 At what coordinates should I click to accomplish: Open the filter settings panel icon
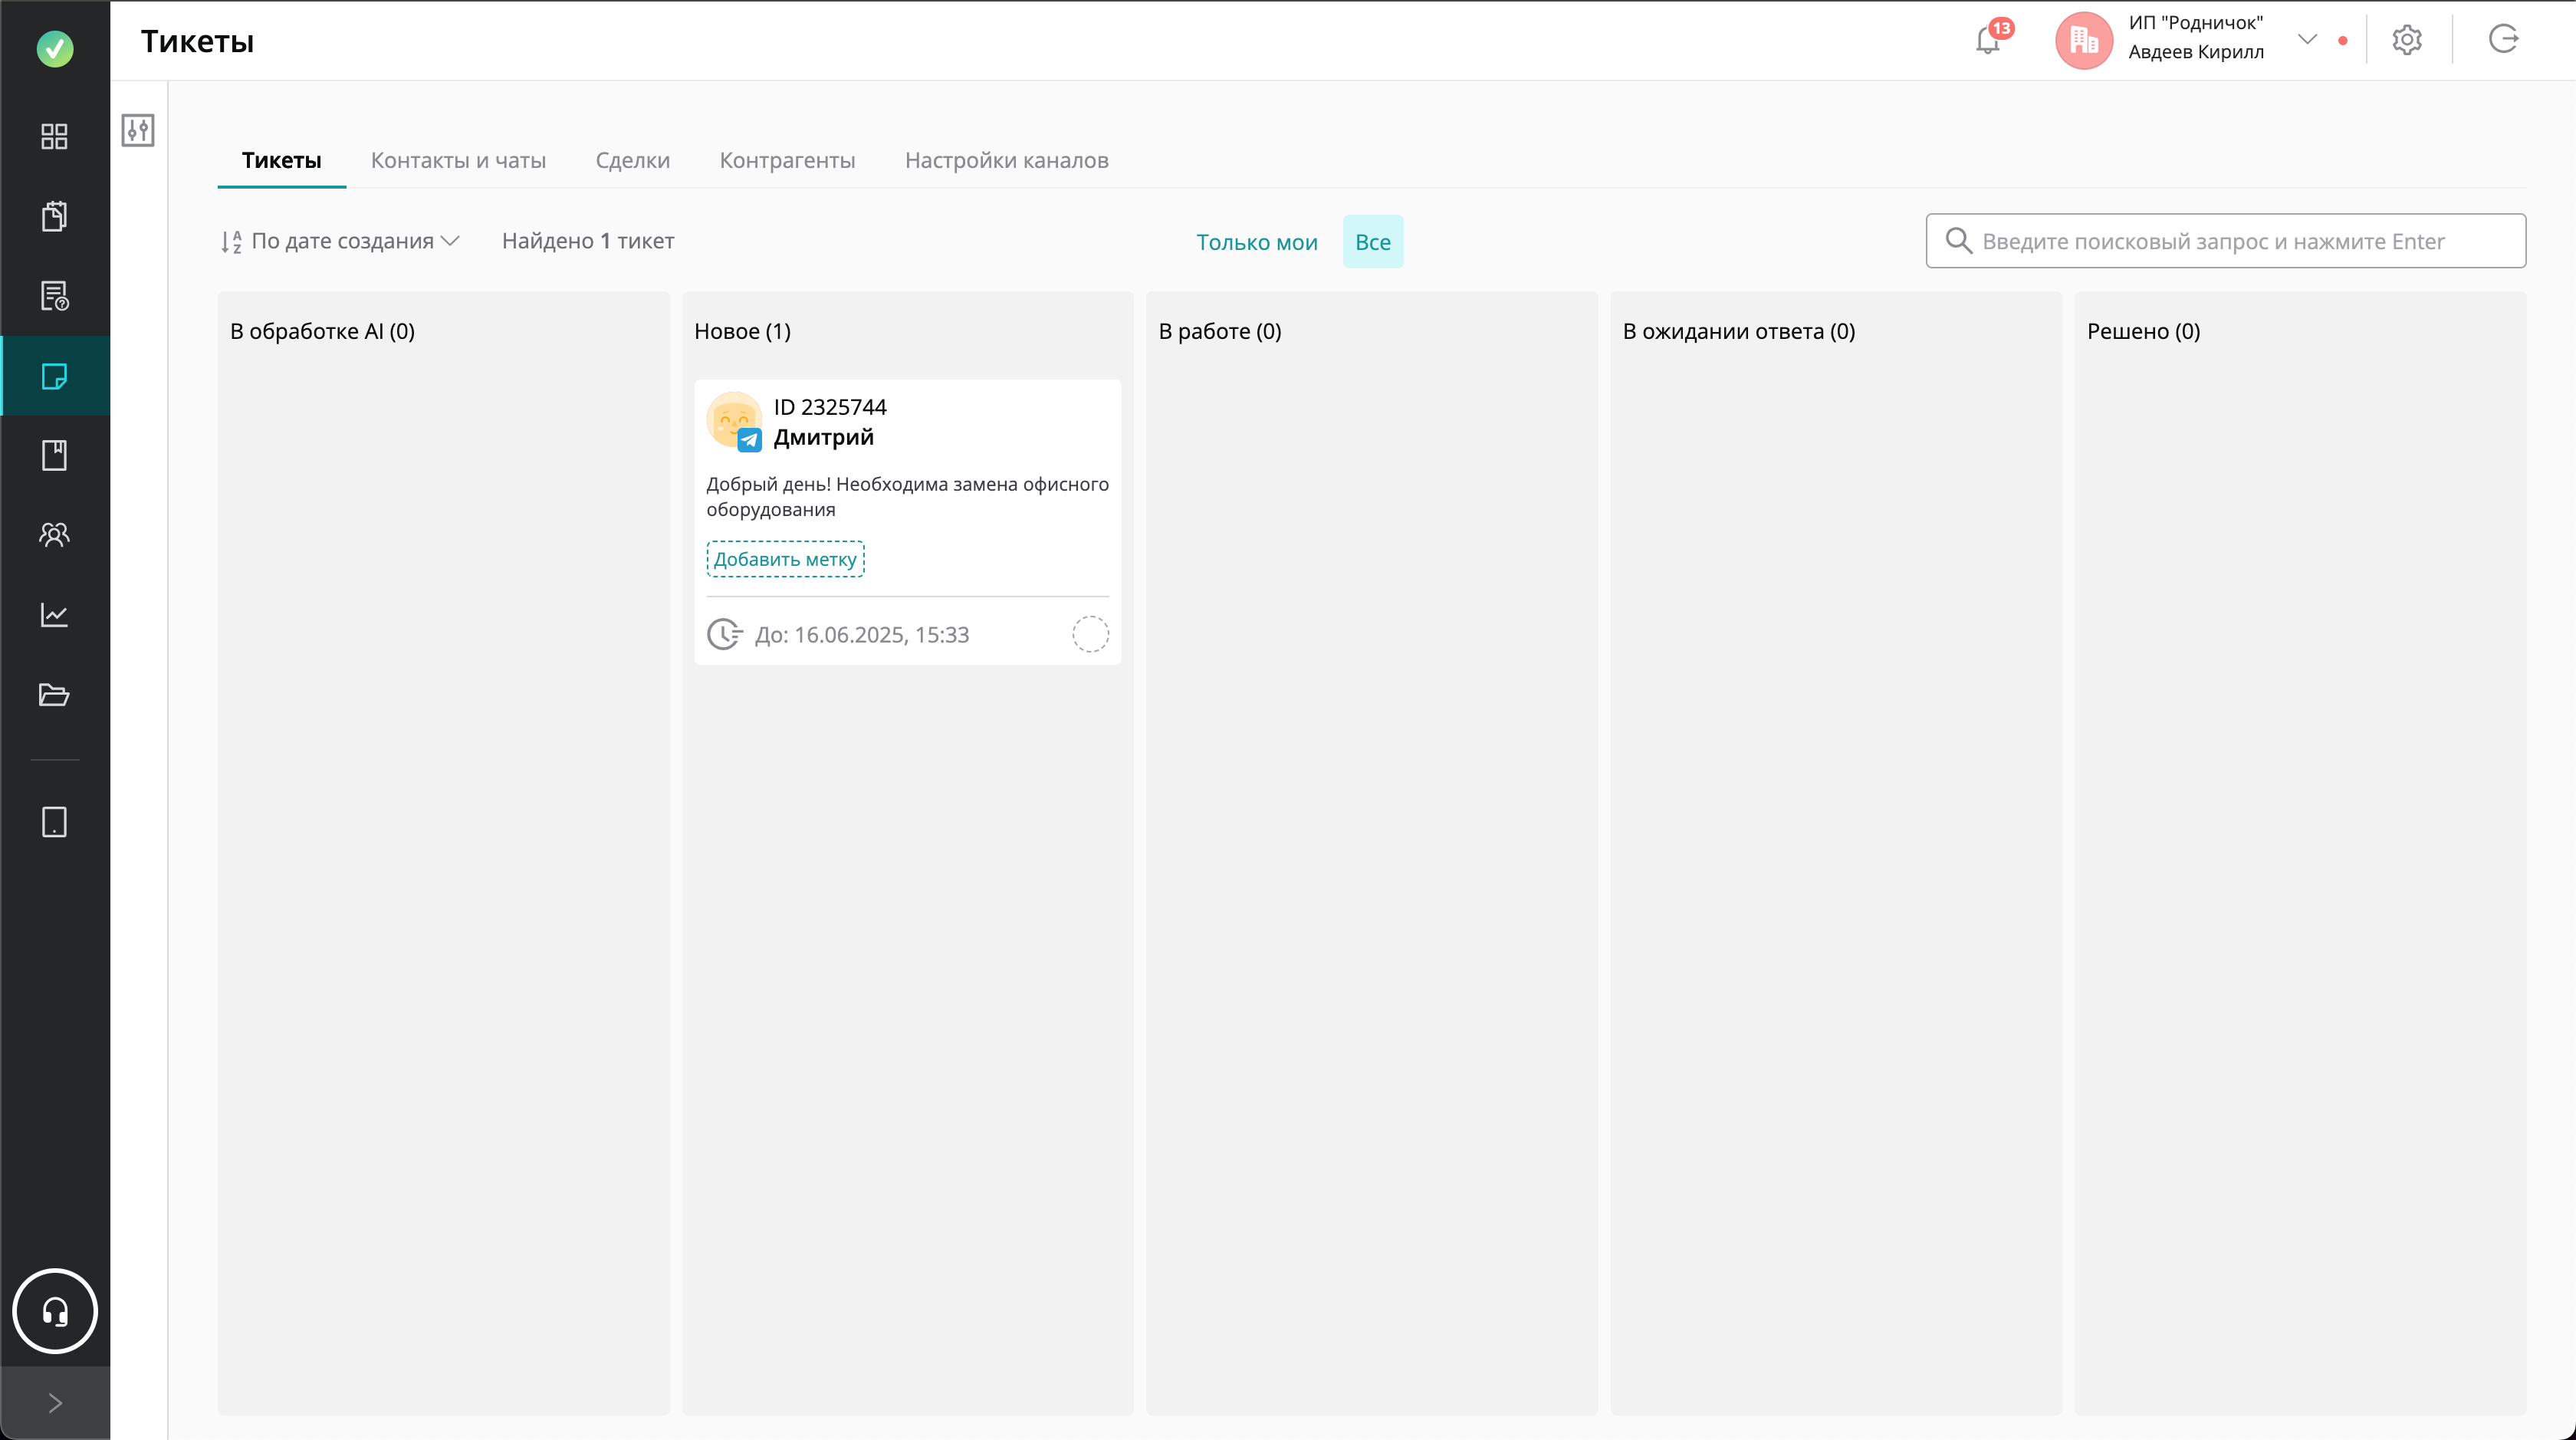pos(138,130)
